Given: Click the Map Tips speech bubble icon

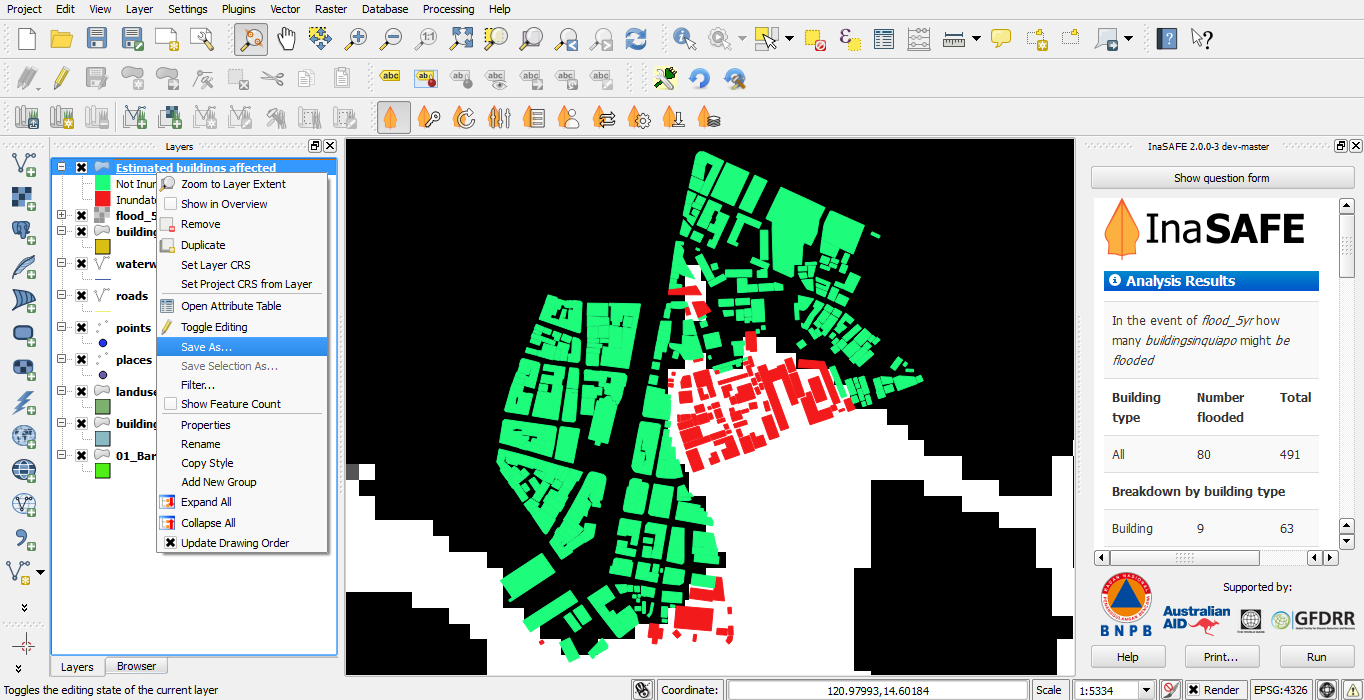Looking at the screenshot, I should click(x=1001, y=39).
